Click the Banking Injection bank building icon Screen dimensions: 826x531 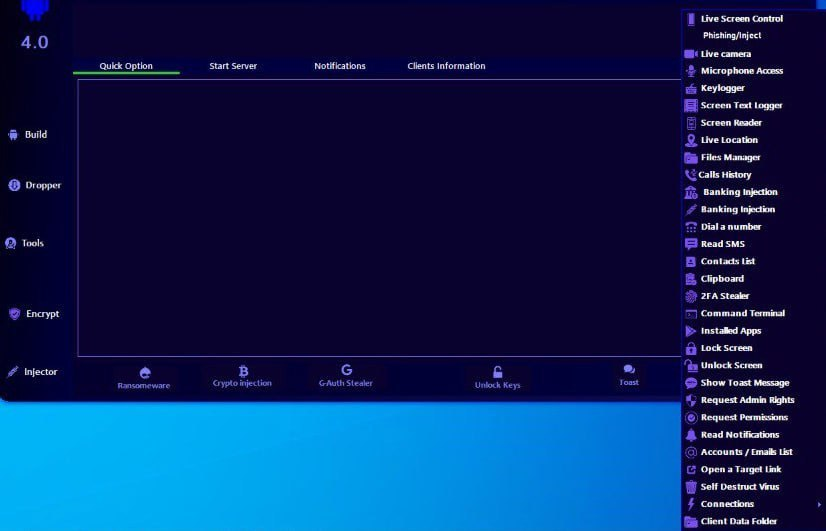(x=691, y=193)
